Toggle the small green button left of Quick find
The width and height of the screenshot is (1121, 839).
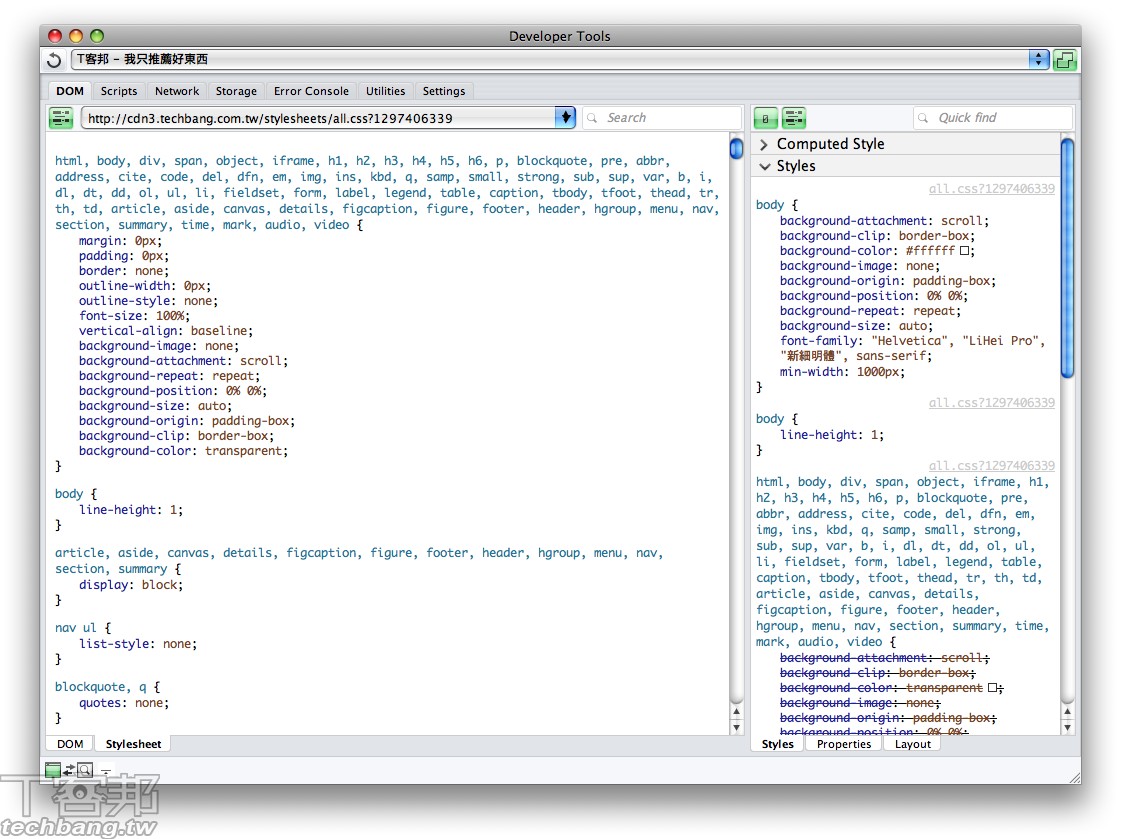point(765,118)
